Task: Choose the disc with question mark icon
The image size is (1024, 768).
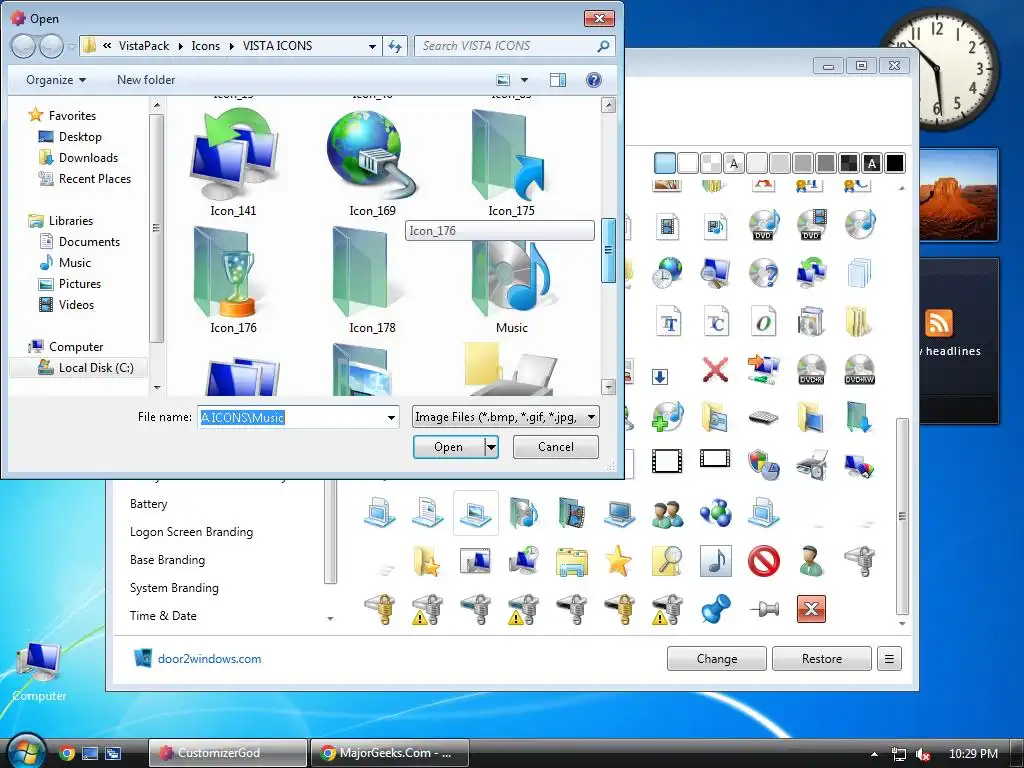Action: [x=763, y=273]
